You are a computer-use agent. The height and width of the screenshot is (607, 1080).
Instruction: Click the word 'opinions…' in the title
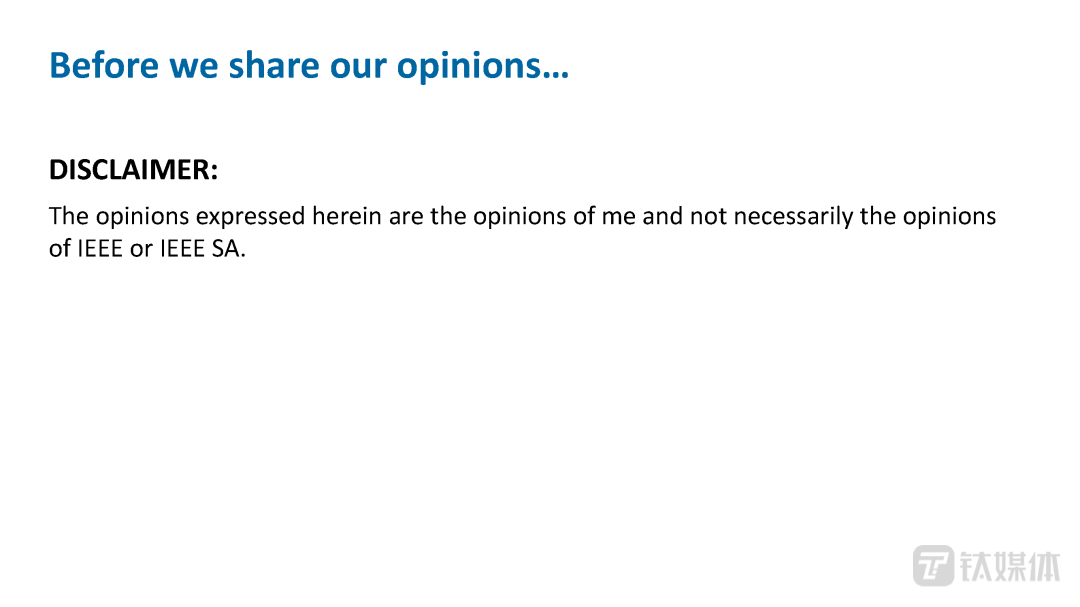(x=482, y=65)
